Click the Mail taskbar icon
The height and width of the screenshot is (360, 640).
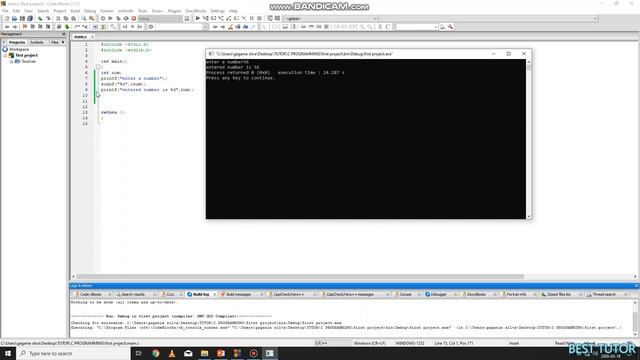point(188,353)
